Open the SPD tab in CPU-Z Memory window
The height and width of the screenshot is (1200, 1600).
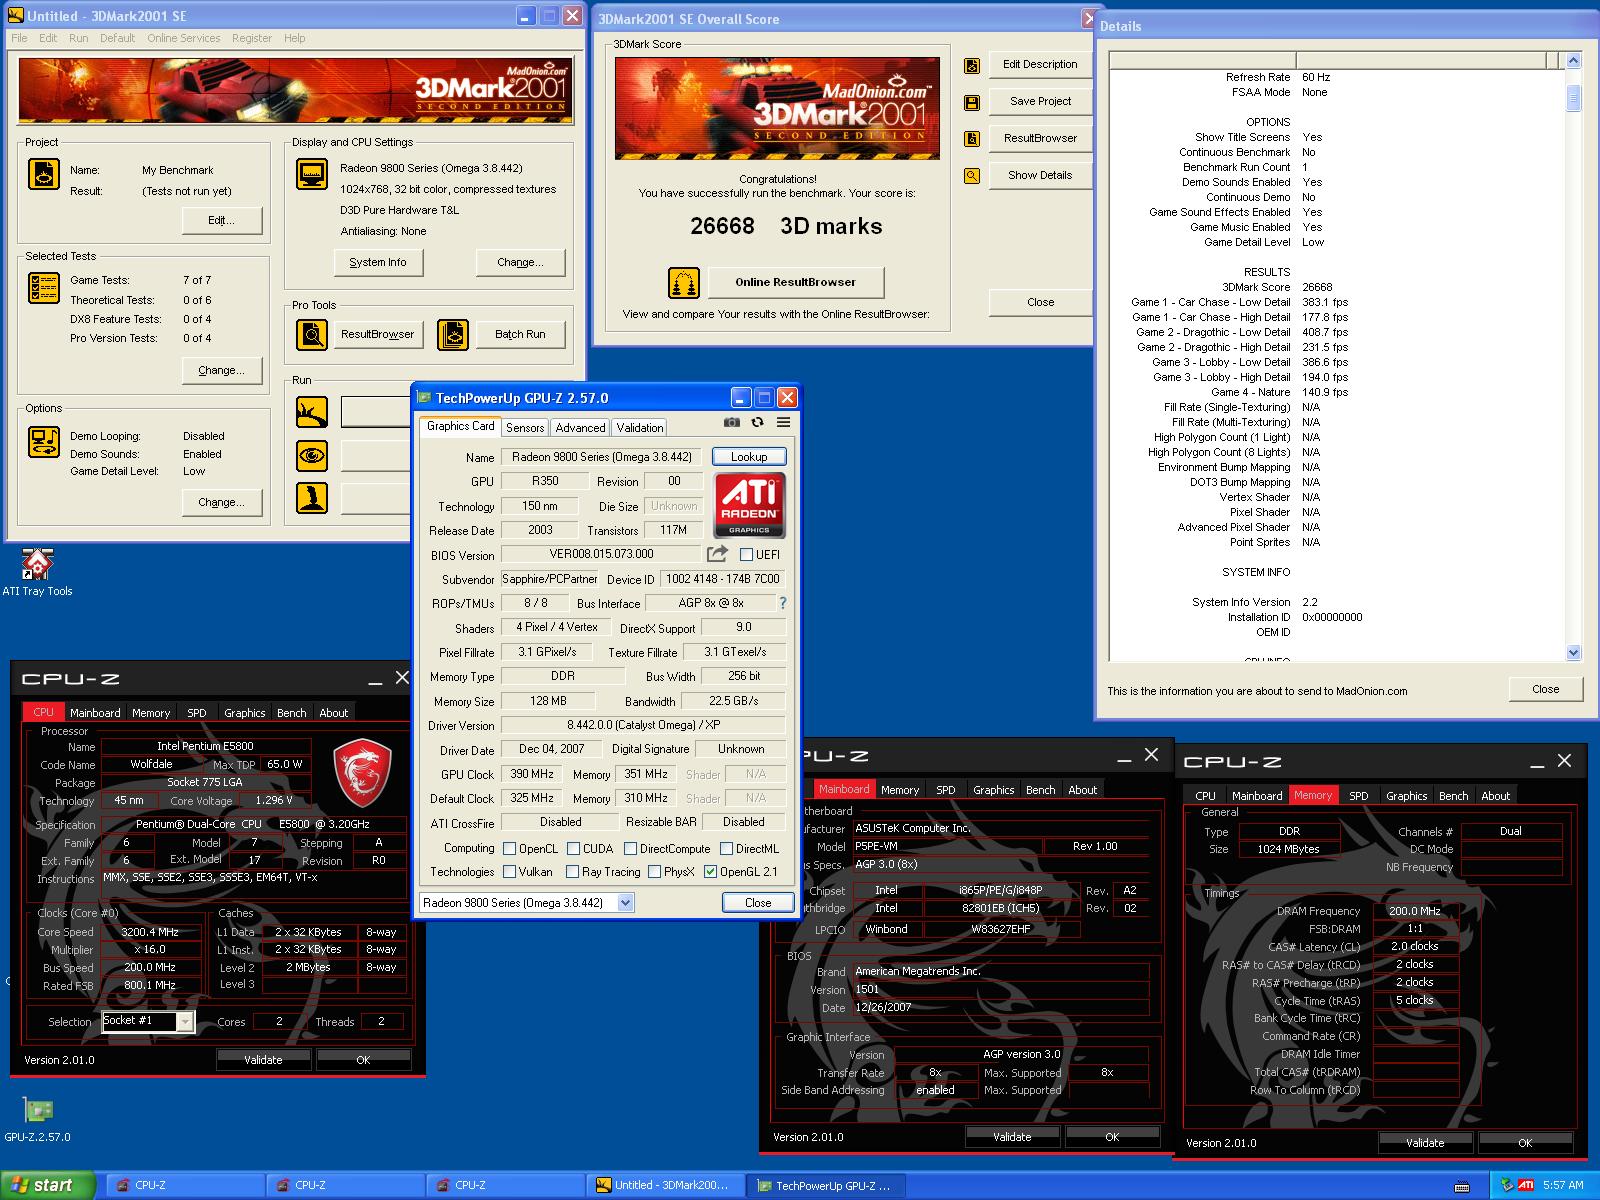tap(1358, 796)
